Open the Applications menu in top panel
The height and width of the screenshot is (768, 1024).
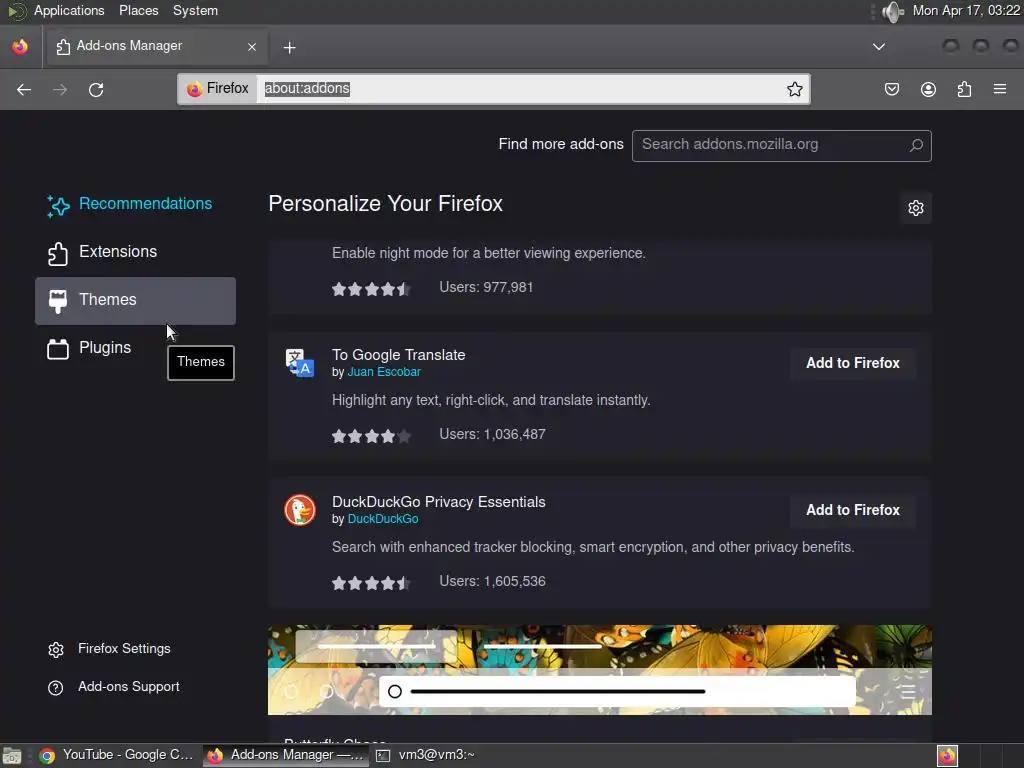coord(69,10)
